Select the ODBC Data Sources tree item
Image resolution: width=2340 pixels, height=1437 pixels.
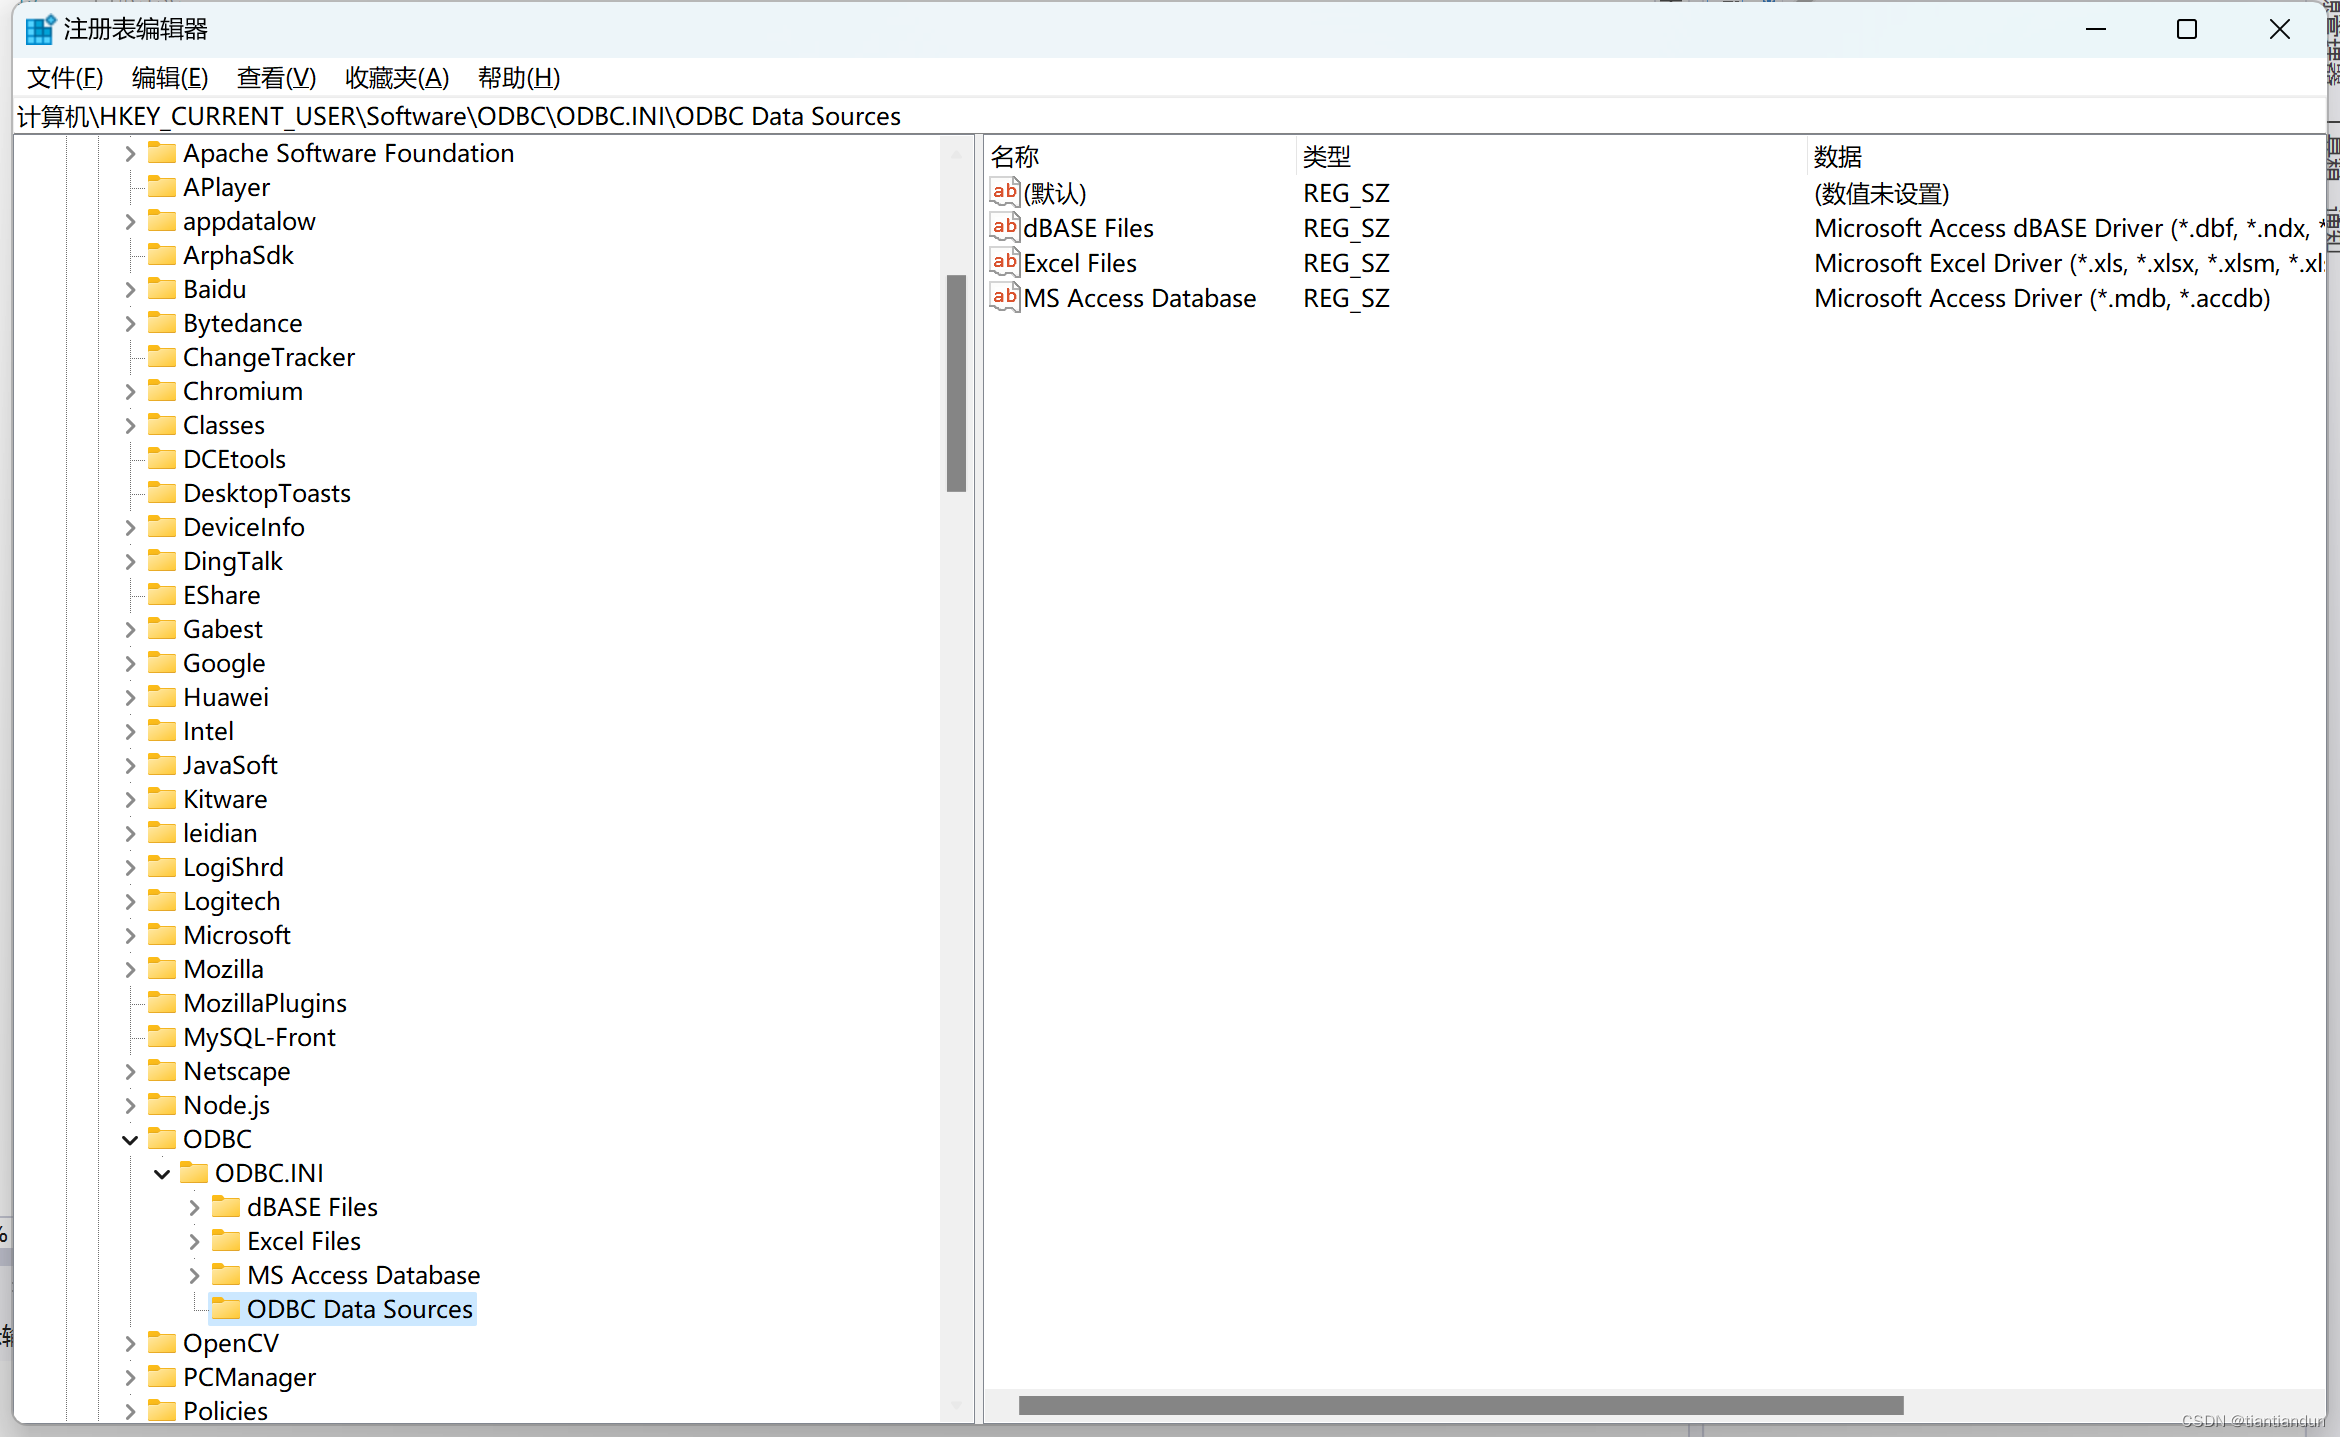359,1309
